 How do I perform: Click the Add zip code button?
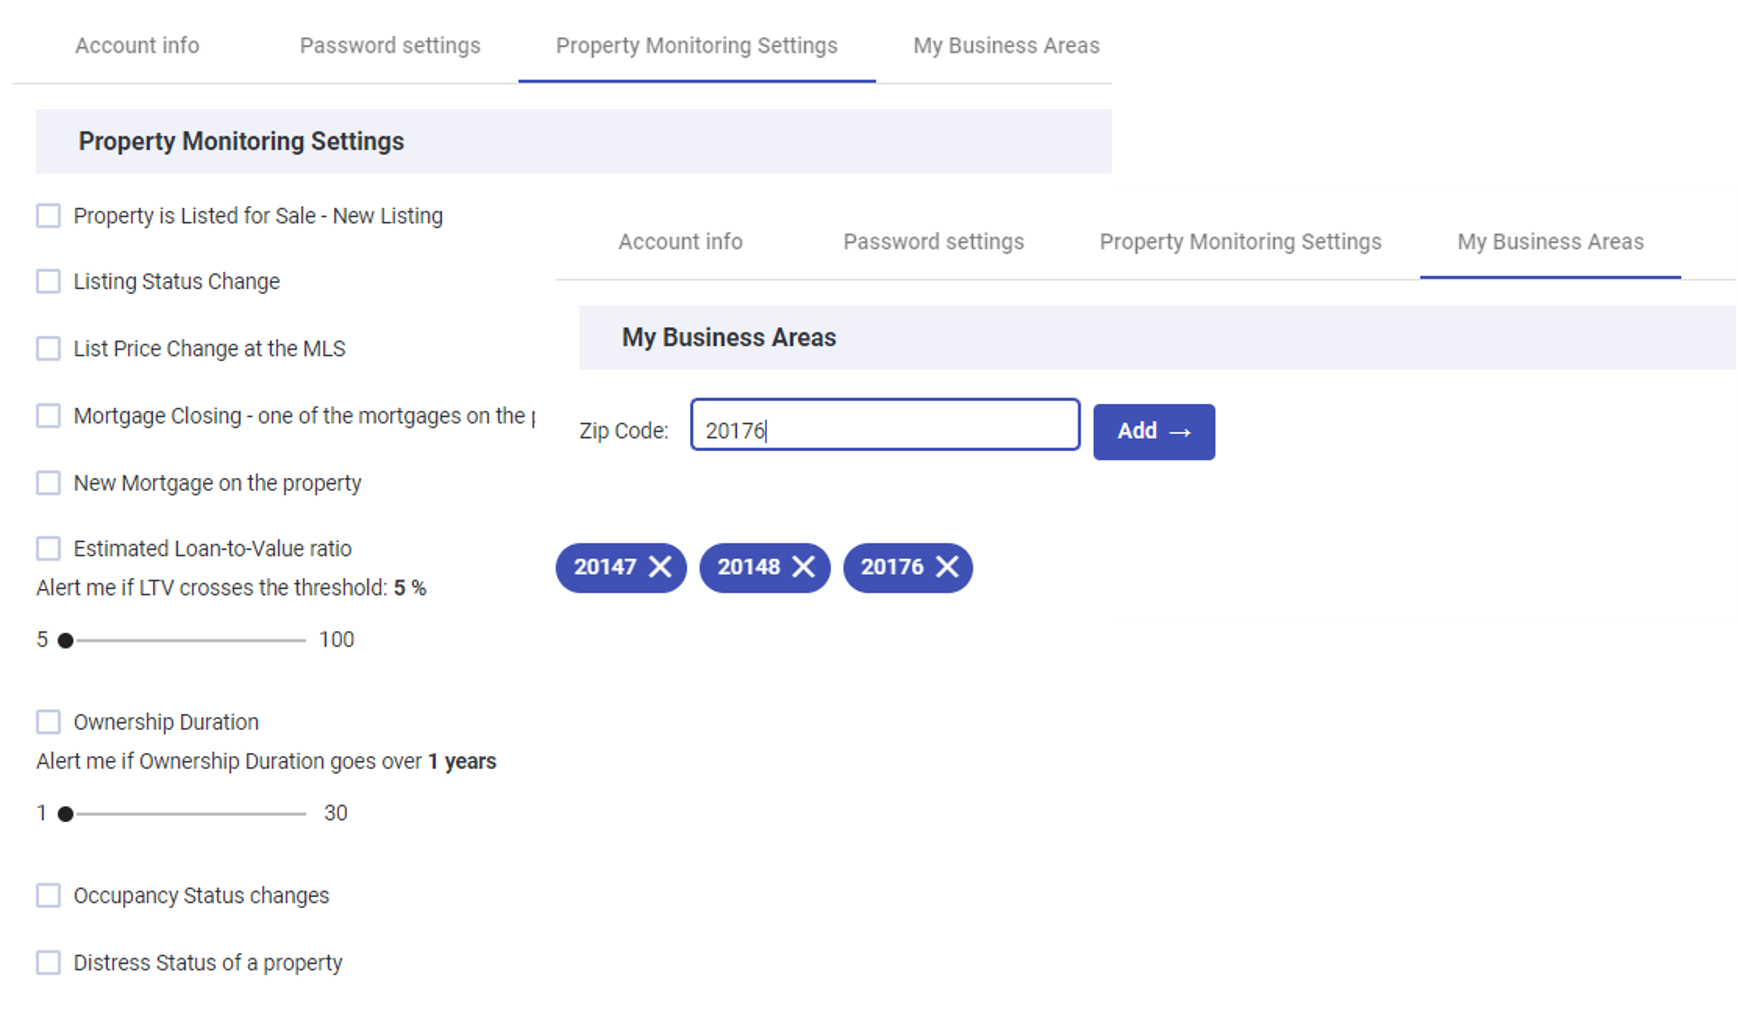tap(1154, 431)
